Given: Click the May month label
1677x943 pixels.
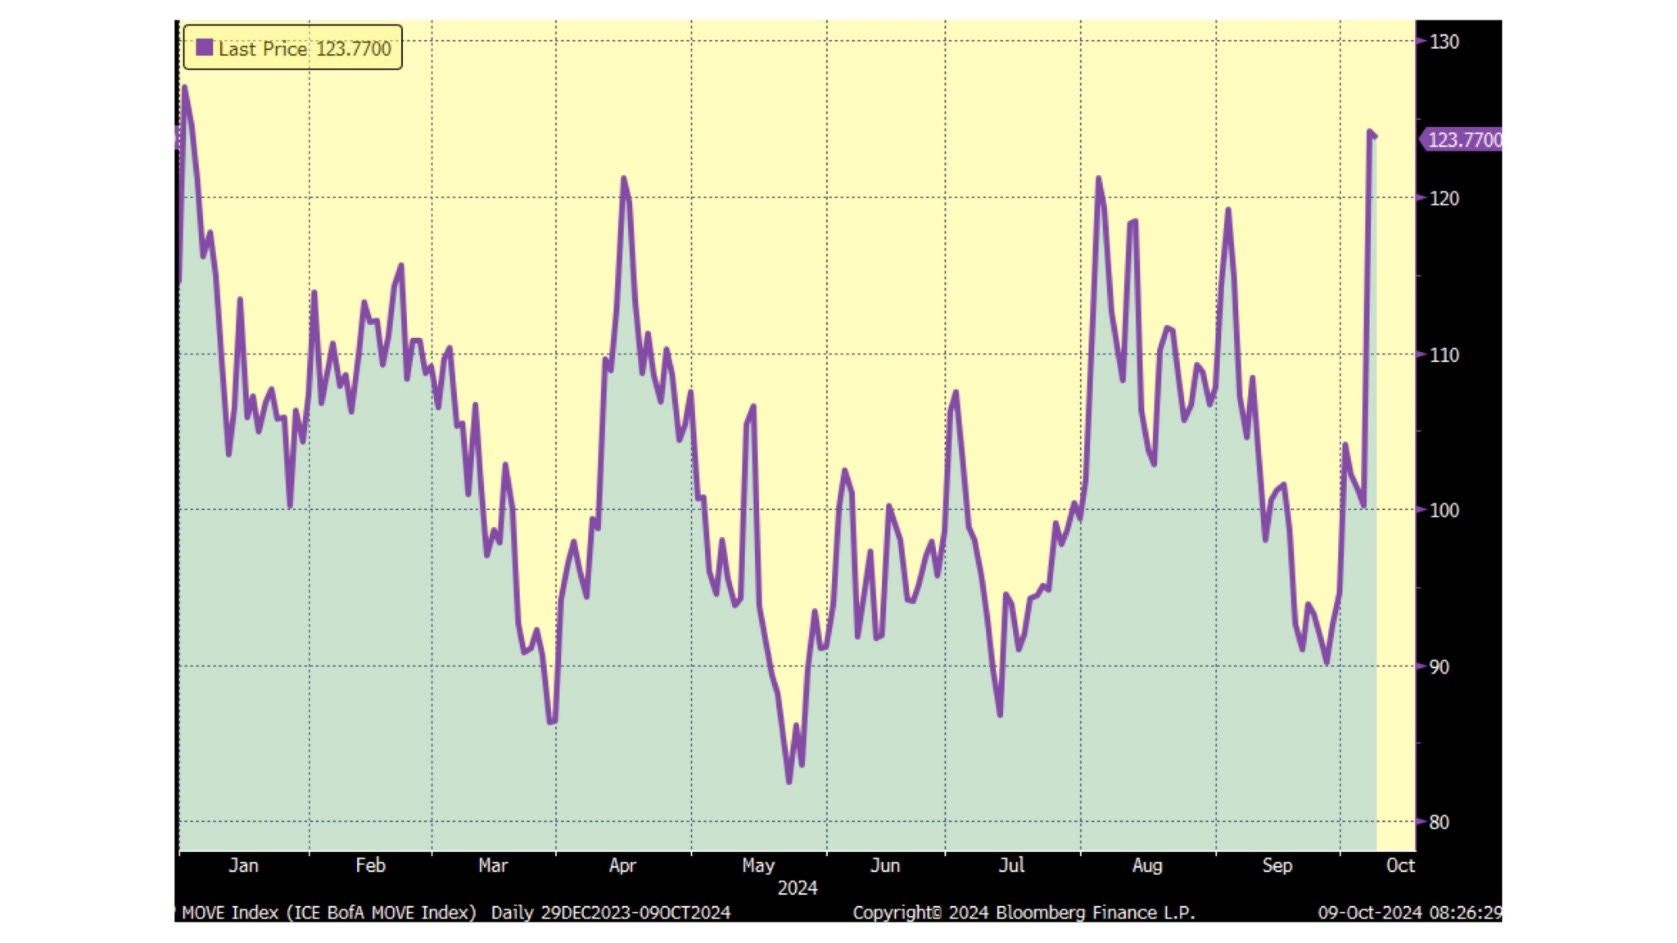Looking at the screenshot, I should pyautogui.click(x=758, y=865).
